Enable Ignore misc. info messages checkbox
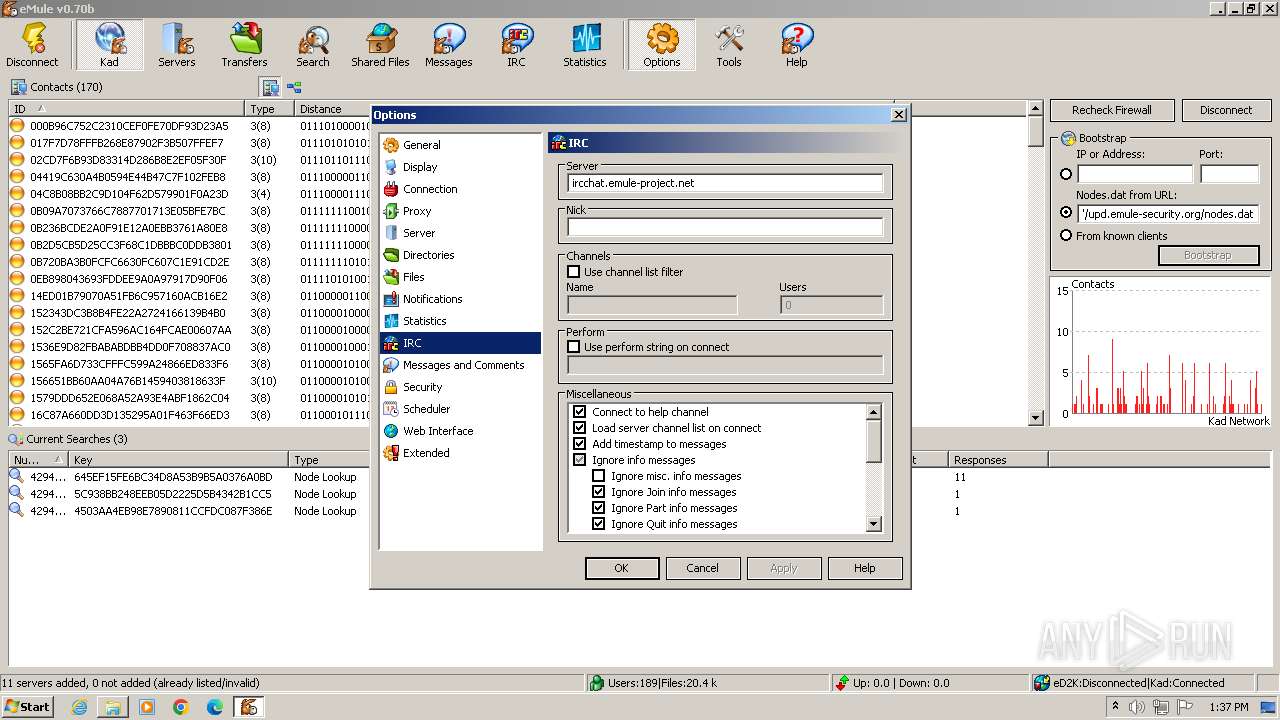The height and width of the screenshot is (720, 1280). point(599,476)
